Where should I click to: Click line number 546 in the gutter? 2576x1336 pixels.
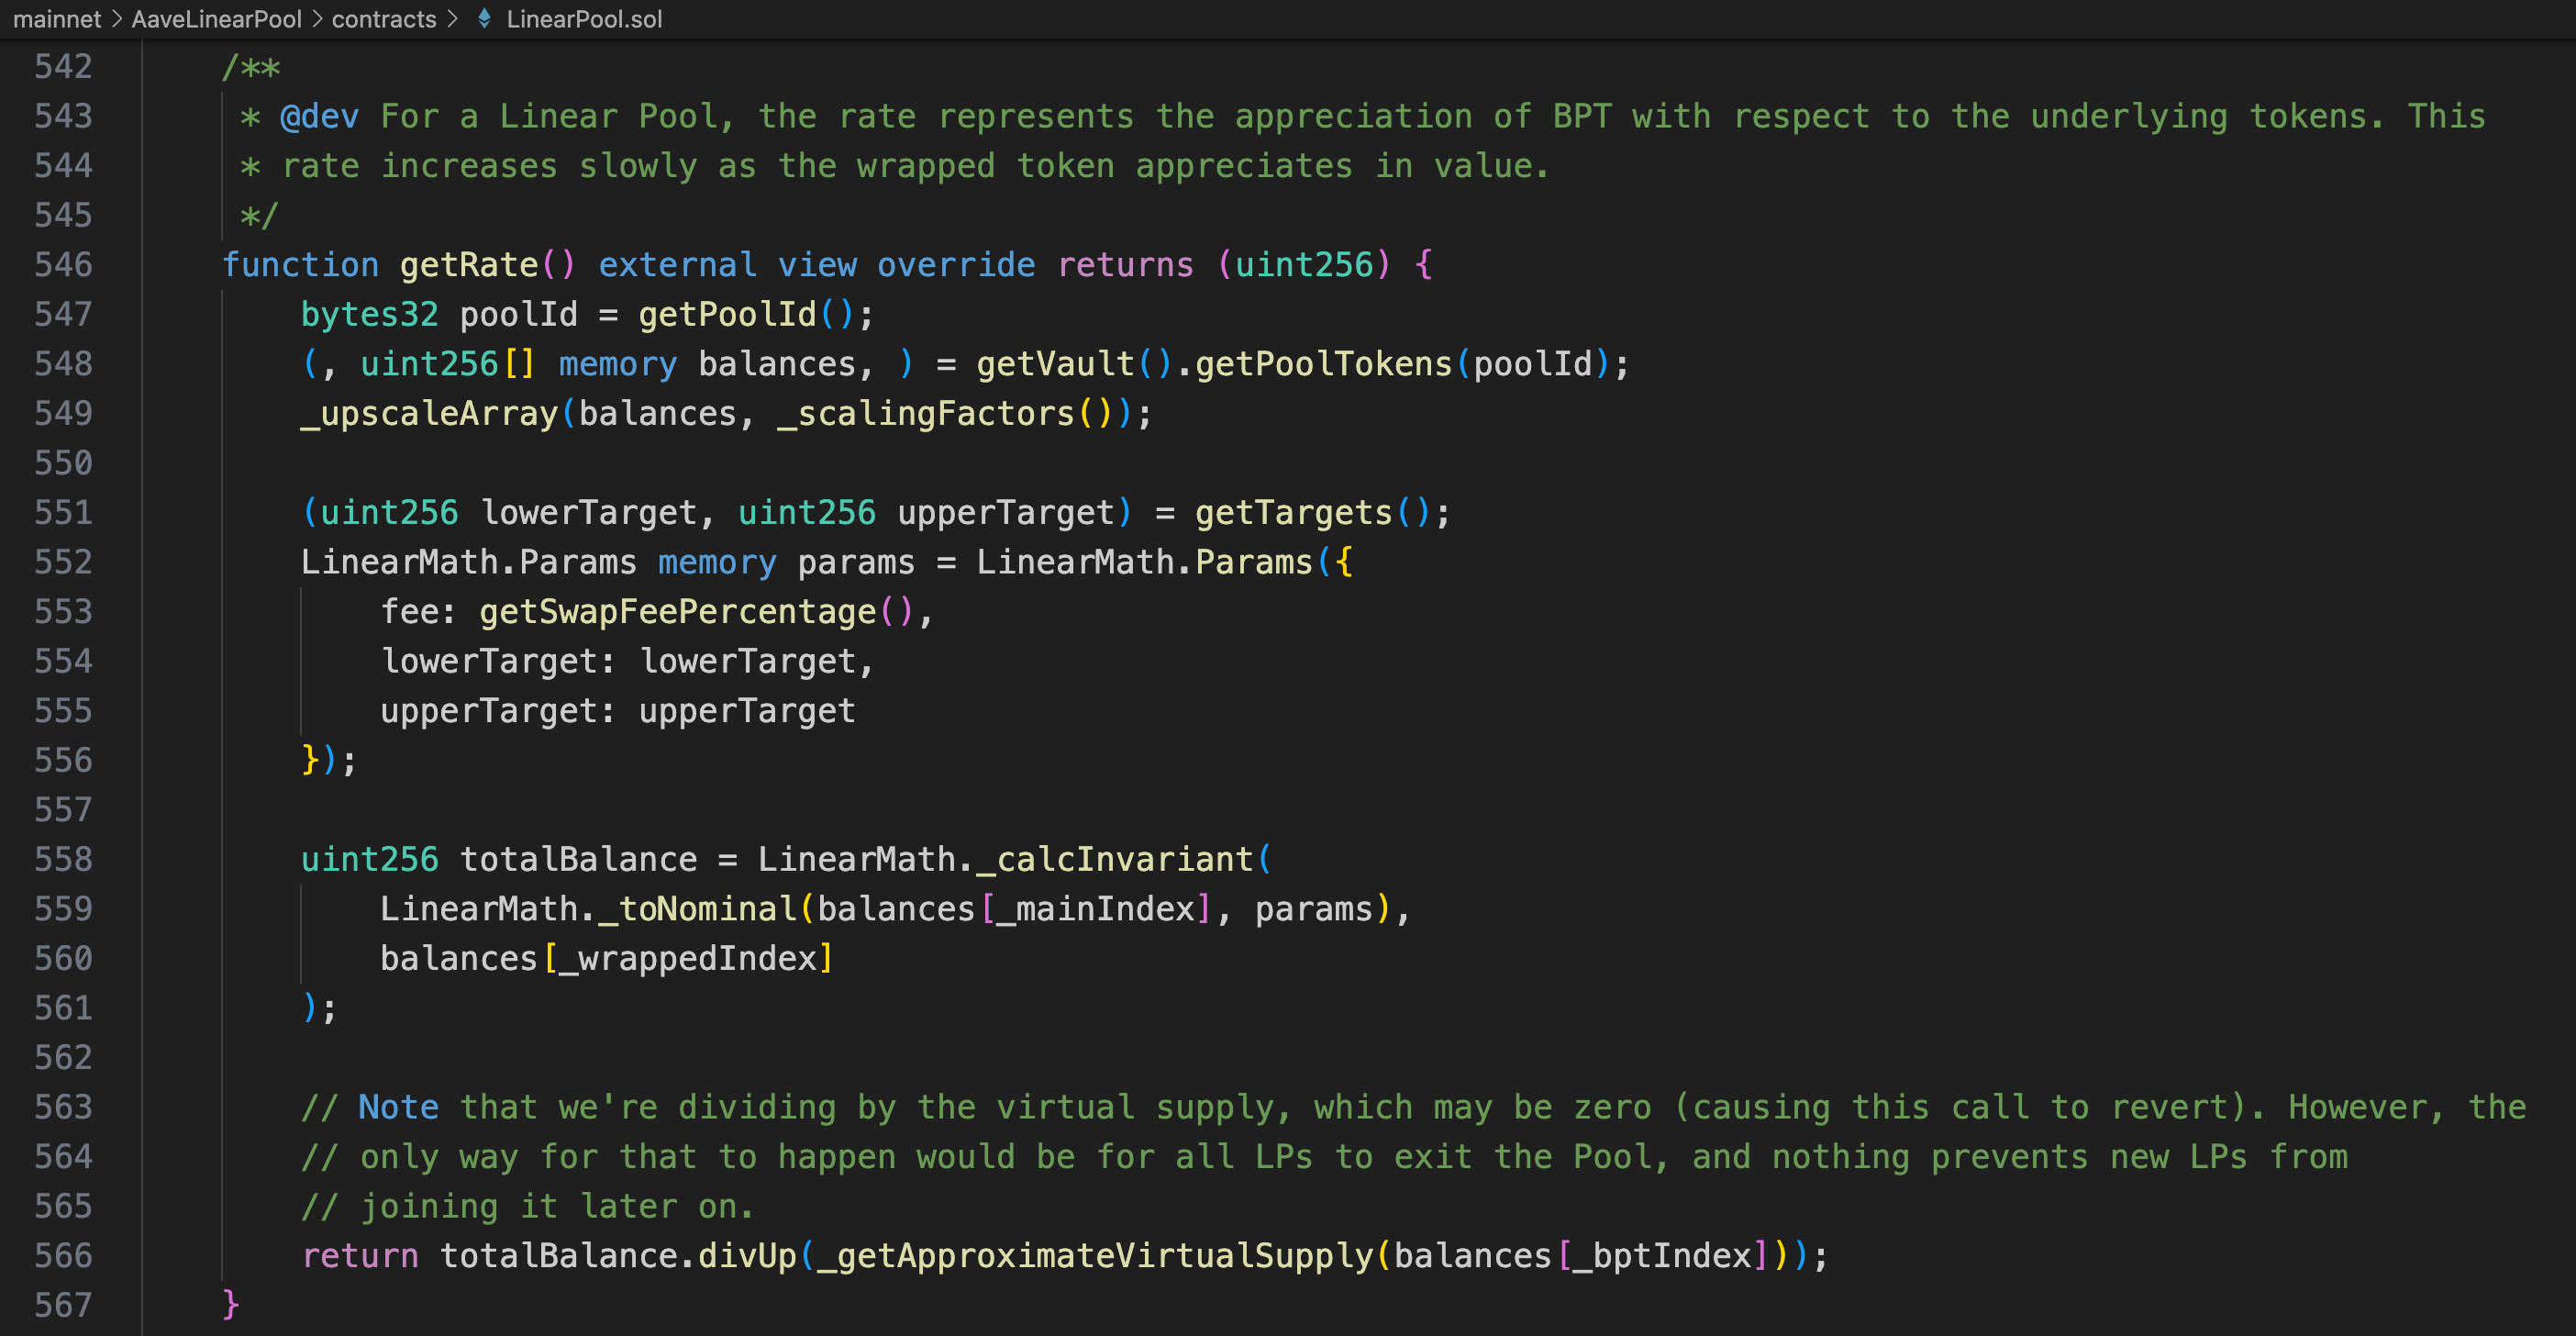pos(63,265)
